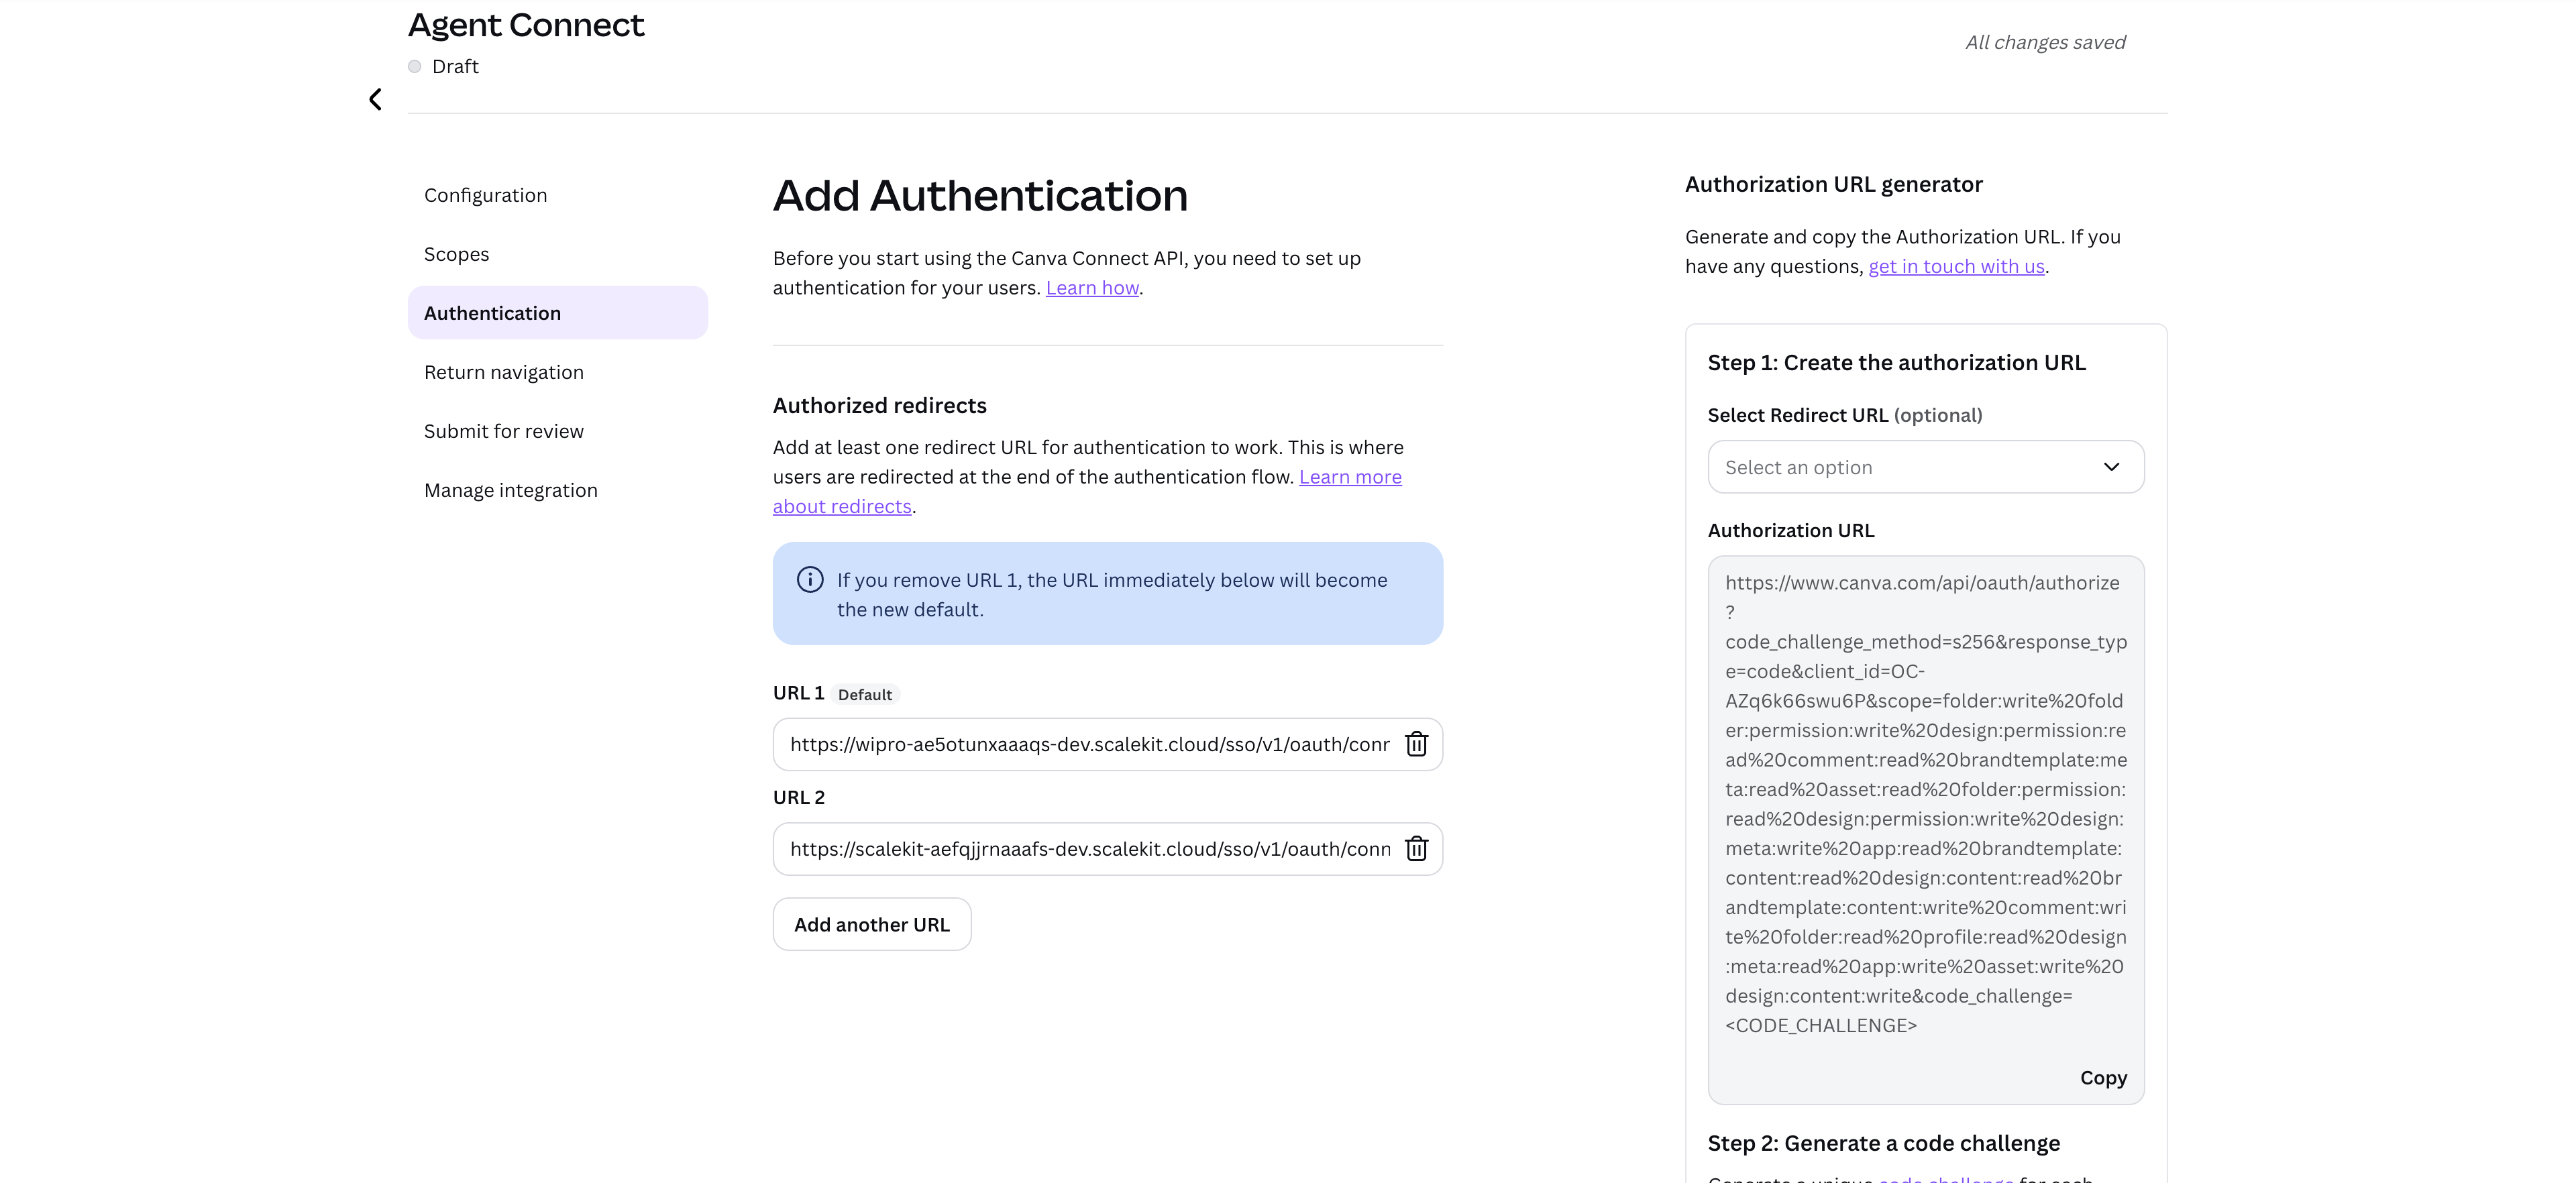Click the Add another URL button
The image size is (2576, 1183).
coord(872,925)
